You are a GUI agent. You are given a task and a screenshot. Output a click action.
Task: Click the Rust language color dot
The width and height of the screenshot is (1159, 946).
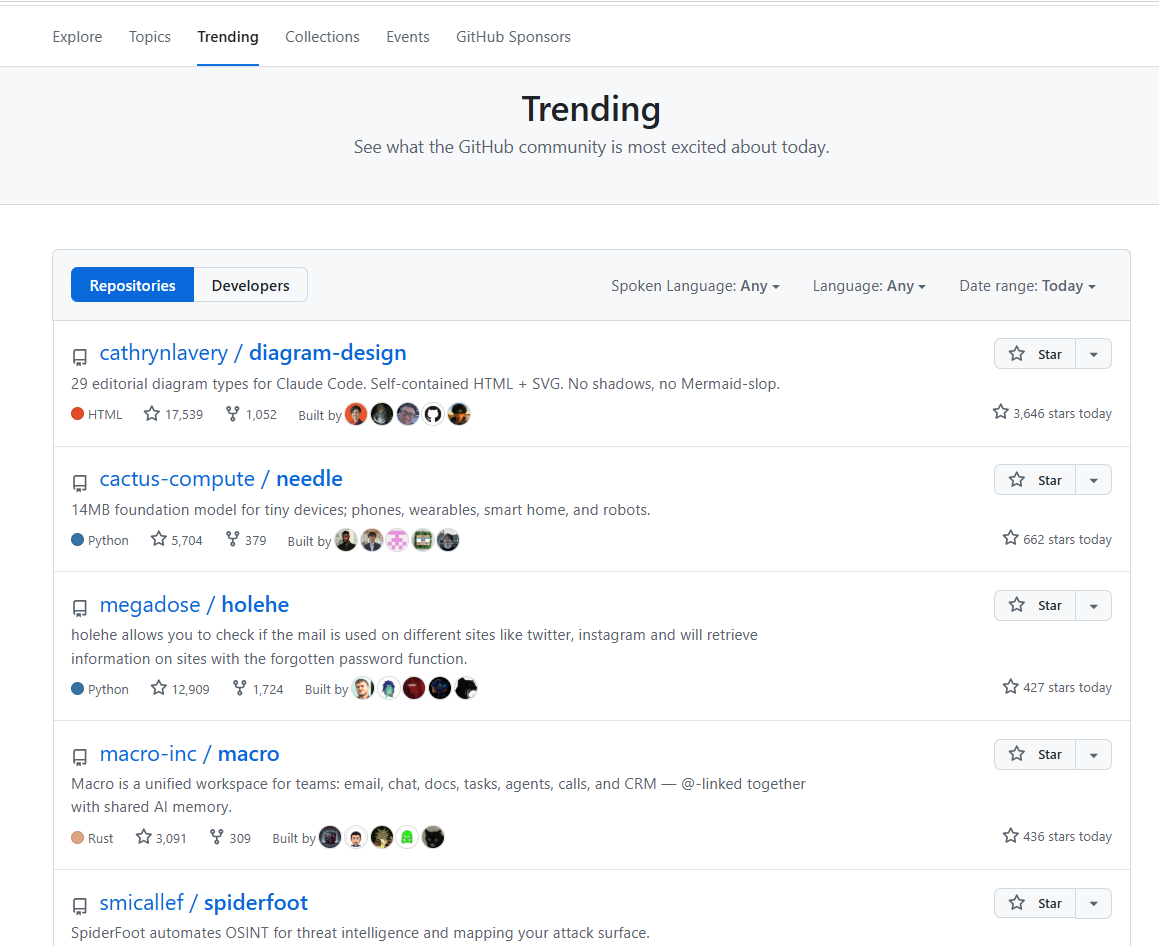pos(77,837)
